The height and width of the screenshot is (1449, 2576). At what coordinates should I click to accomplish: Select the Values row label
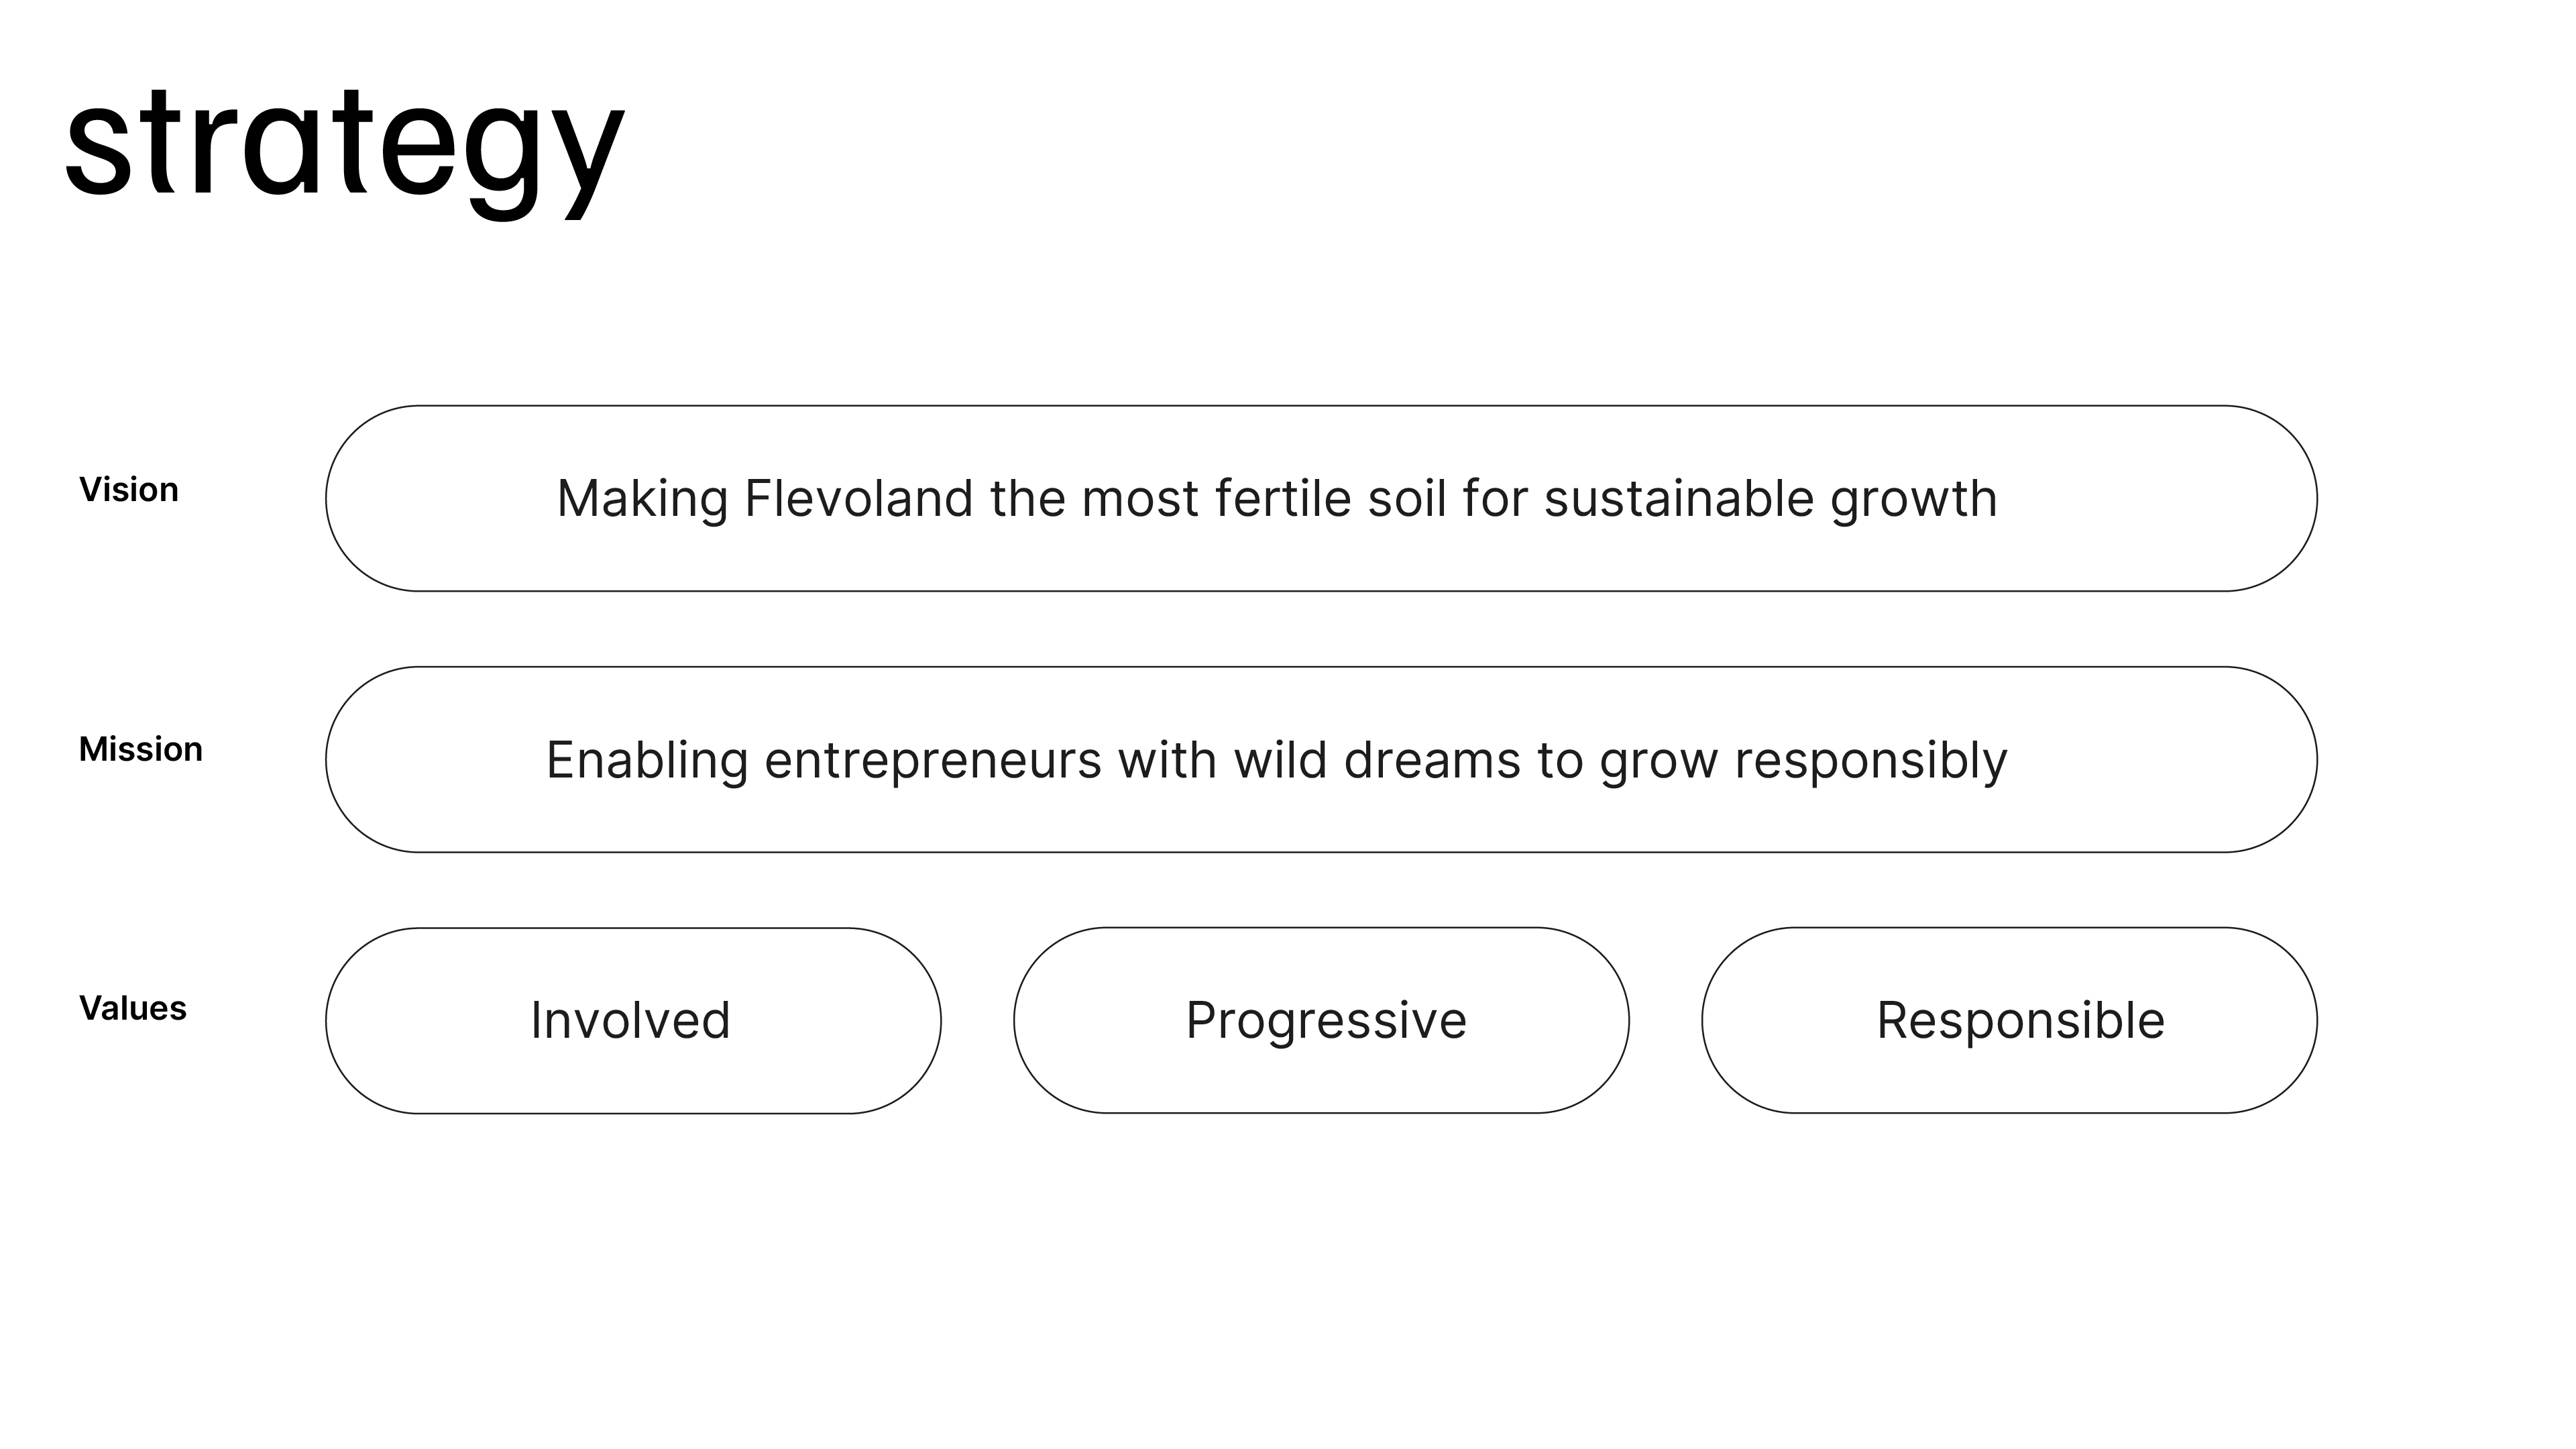[x=133, y=1008]
